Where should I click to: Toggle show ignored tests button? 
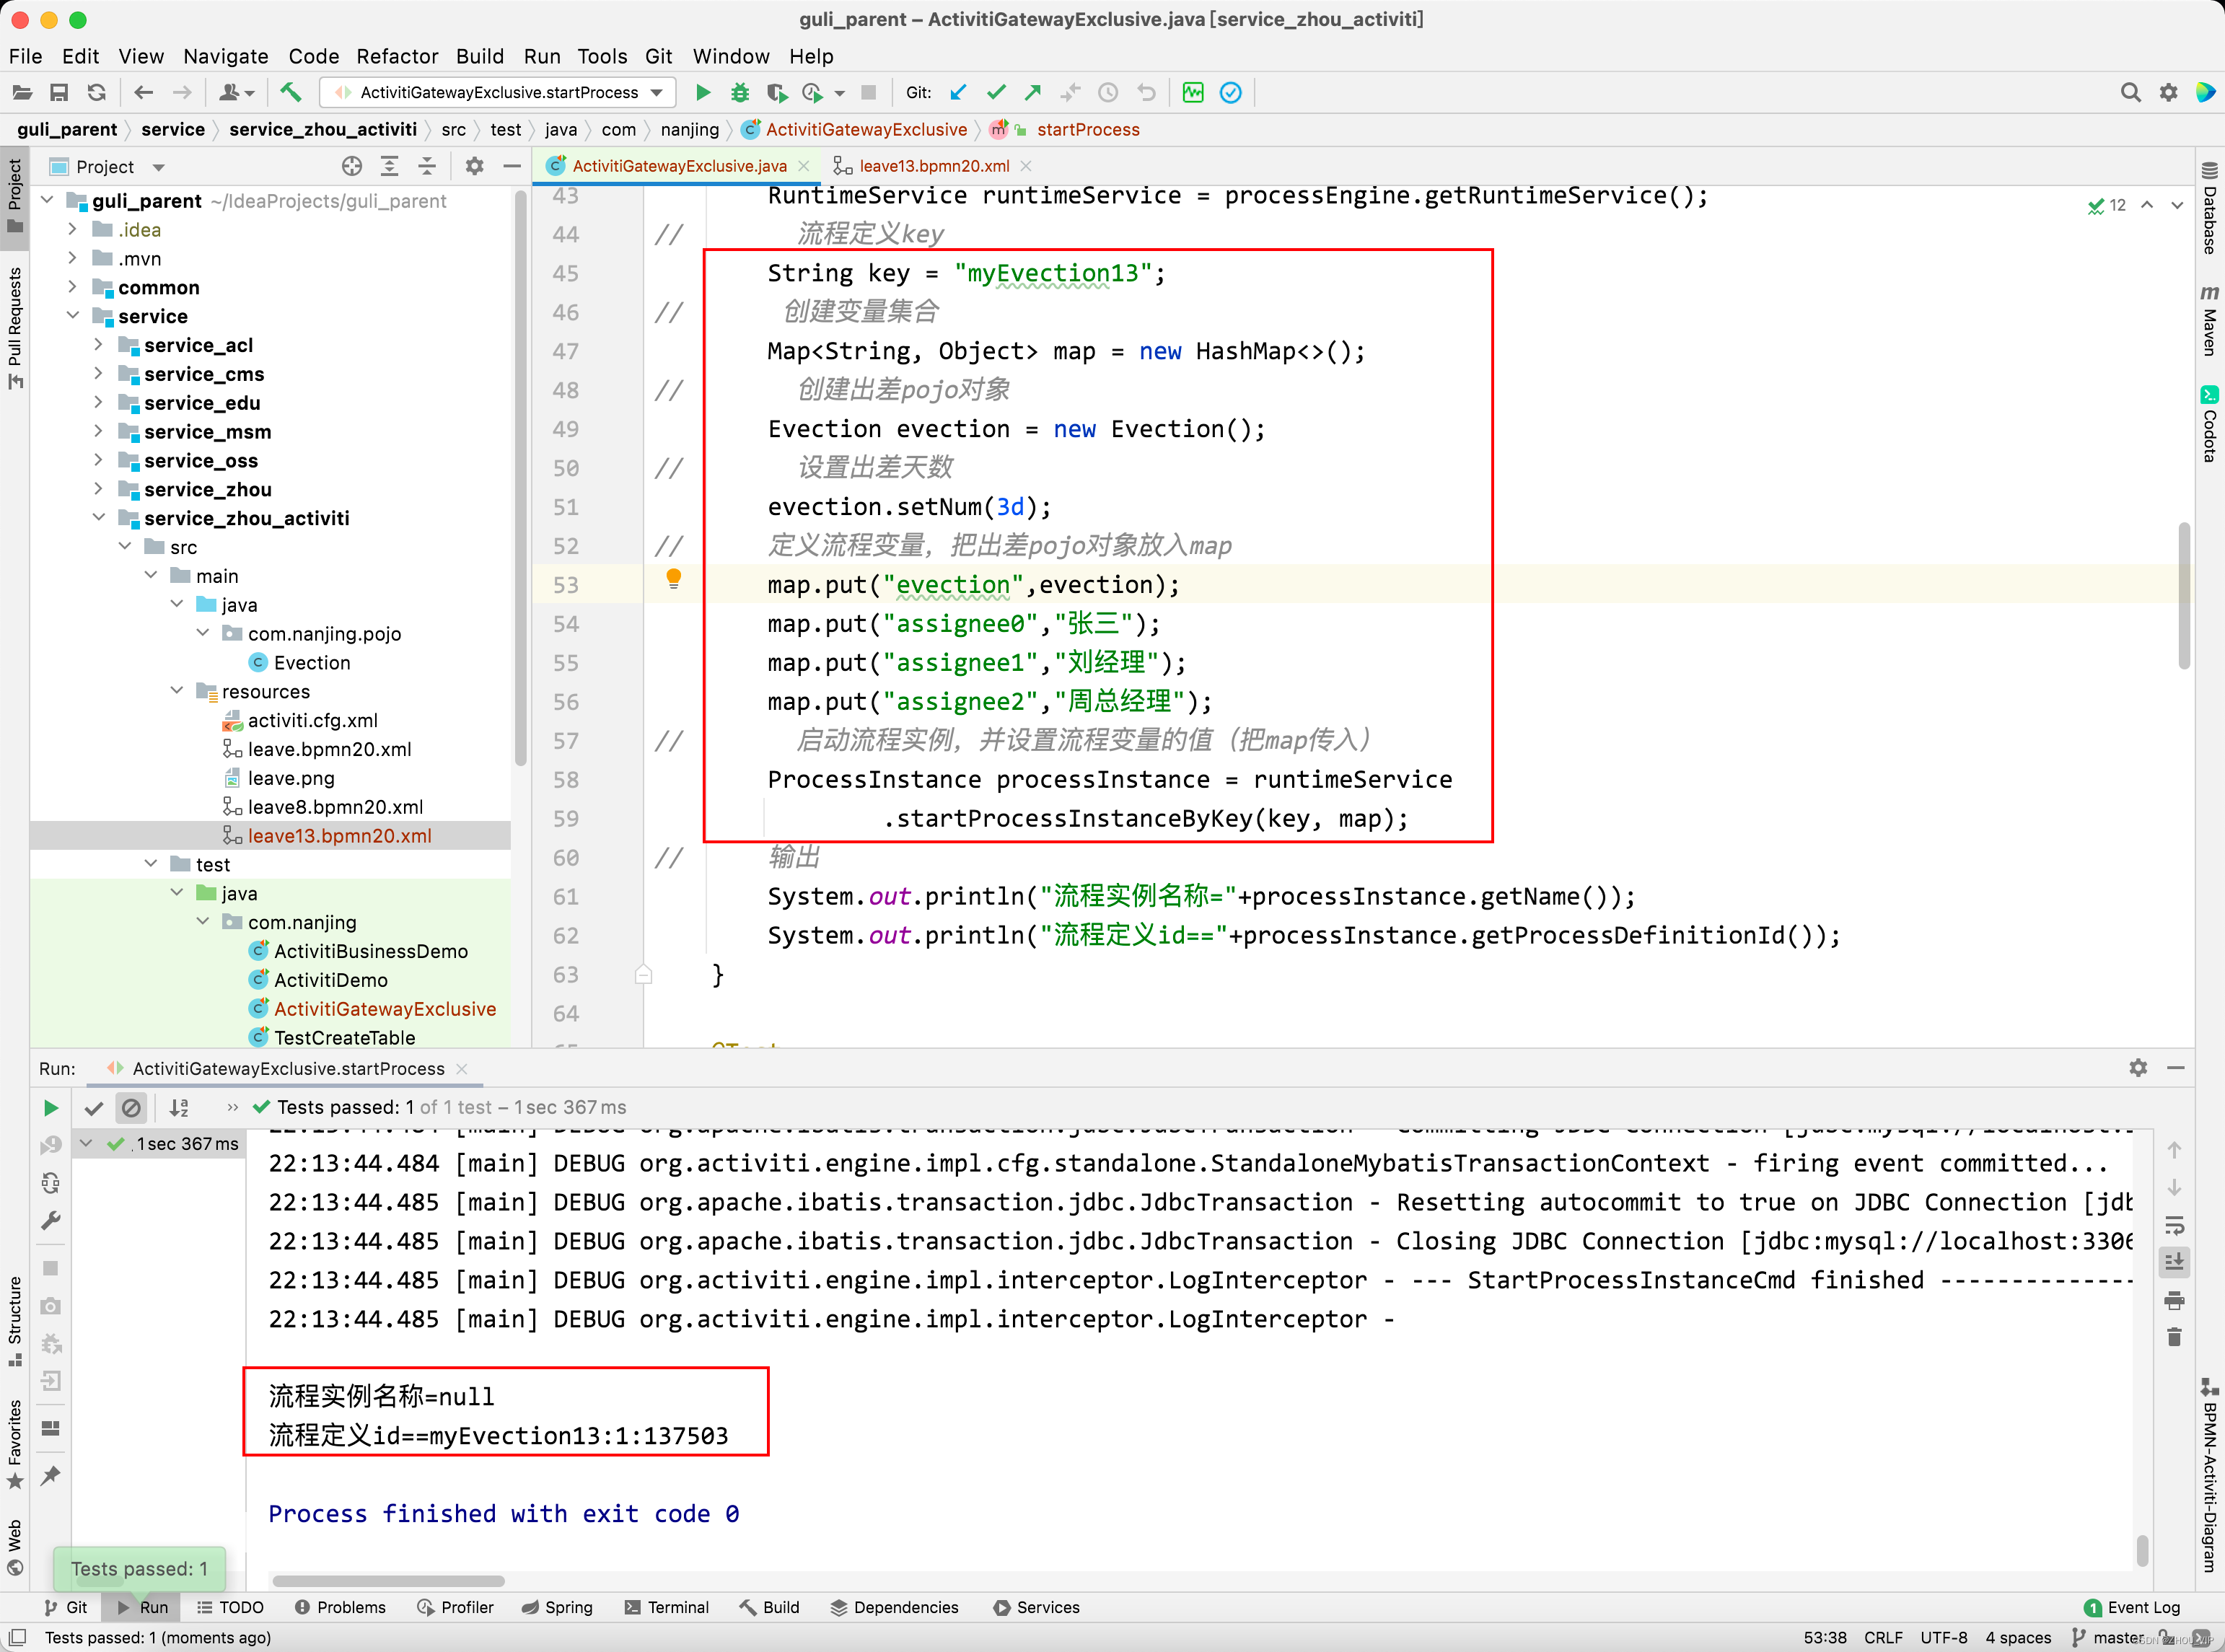[x=131, y=1108]
